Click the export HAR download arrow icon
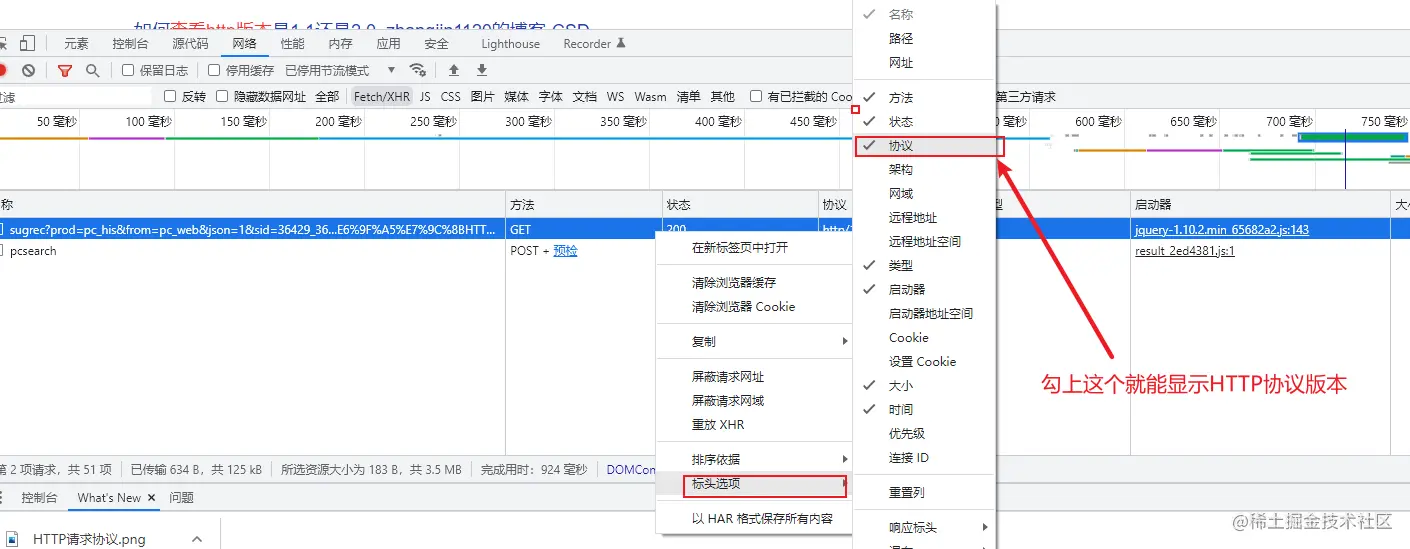The height and width of the screenshot is (549, 1410). pyautogui.click(x=482, y=70)
